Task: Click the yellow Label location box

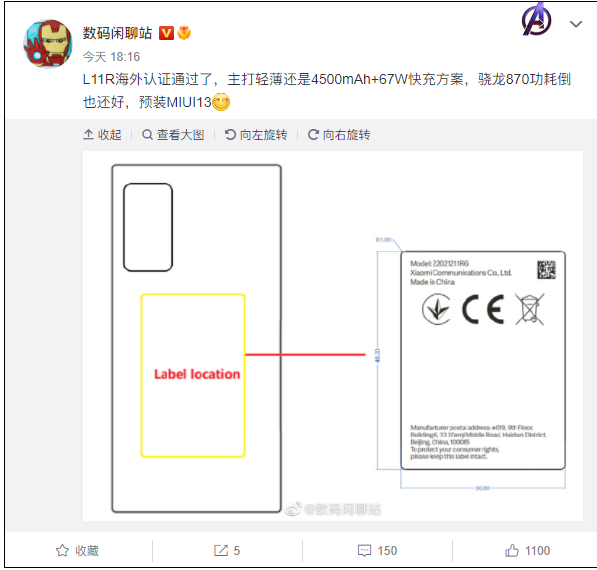Action: (193, 375)
